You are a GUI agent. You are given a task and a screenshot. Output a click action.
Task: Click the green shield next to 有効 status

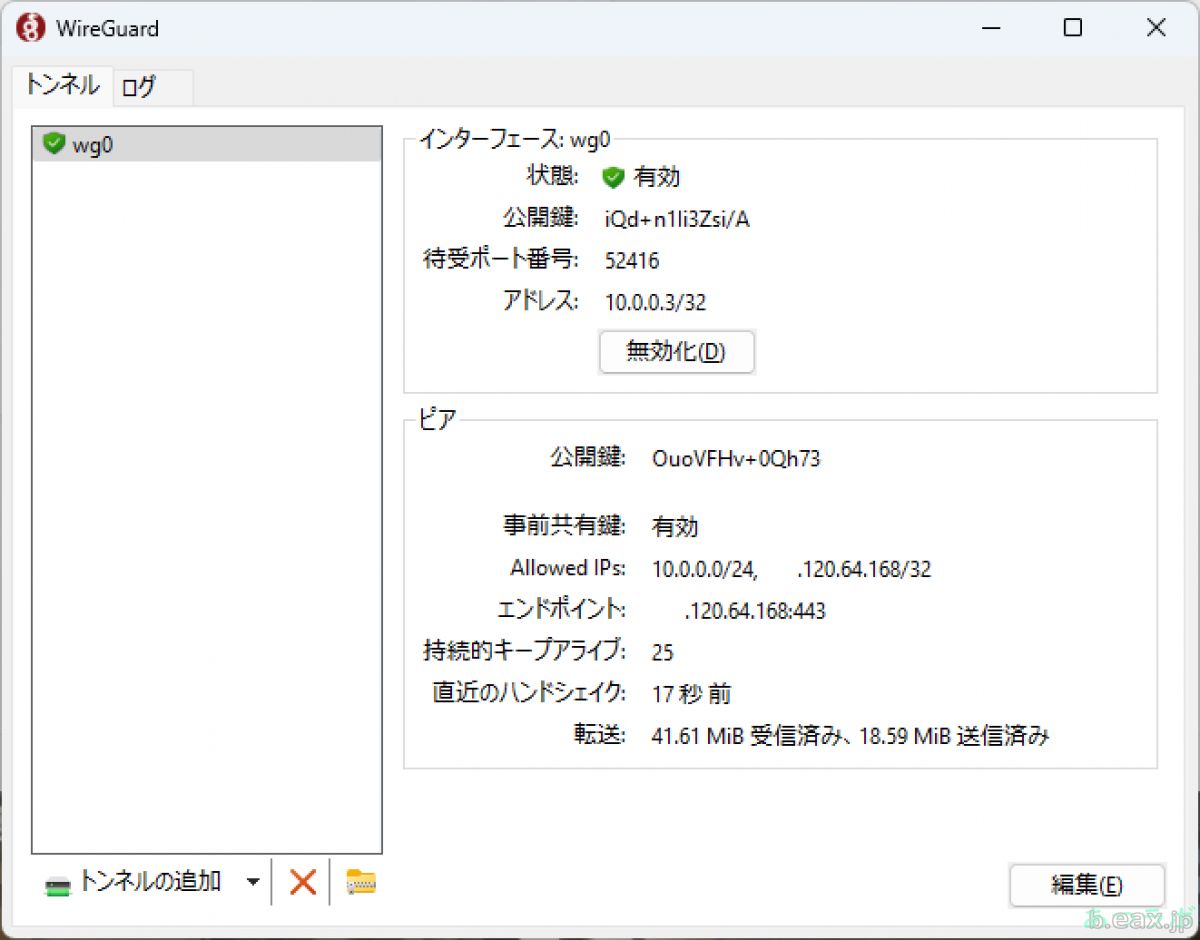click(x=613, y=178)
